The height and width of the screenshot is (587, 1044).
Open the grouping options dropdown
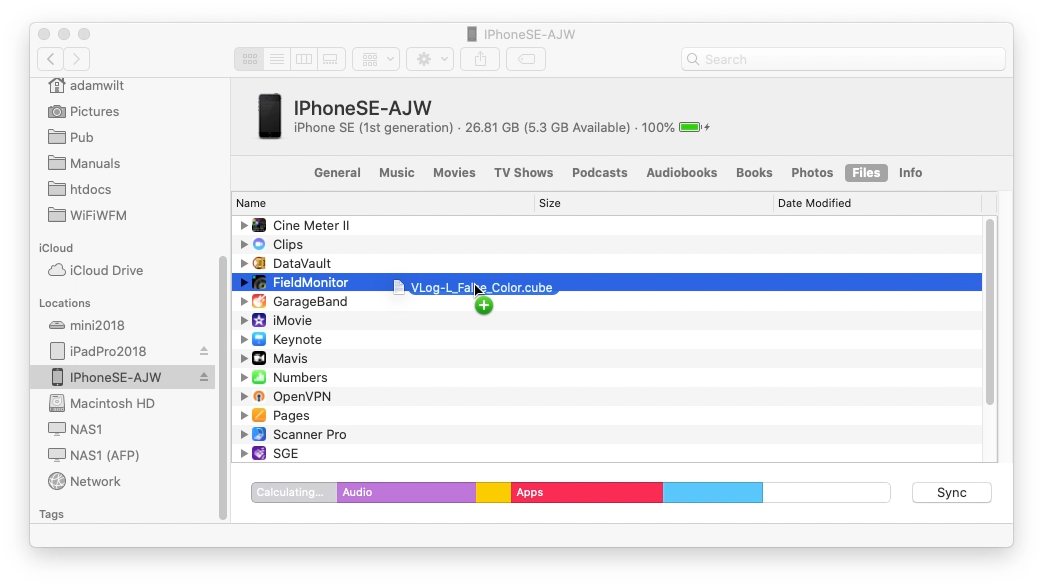pyautogui.click(x=376, y=58)
